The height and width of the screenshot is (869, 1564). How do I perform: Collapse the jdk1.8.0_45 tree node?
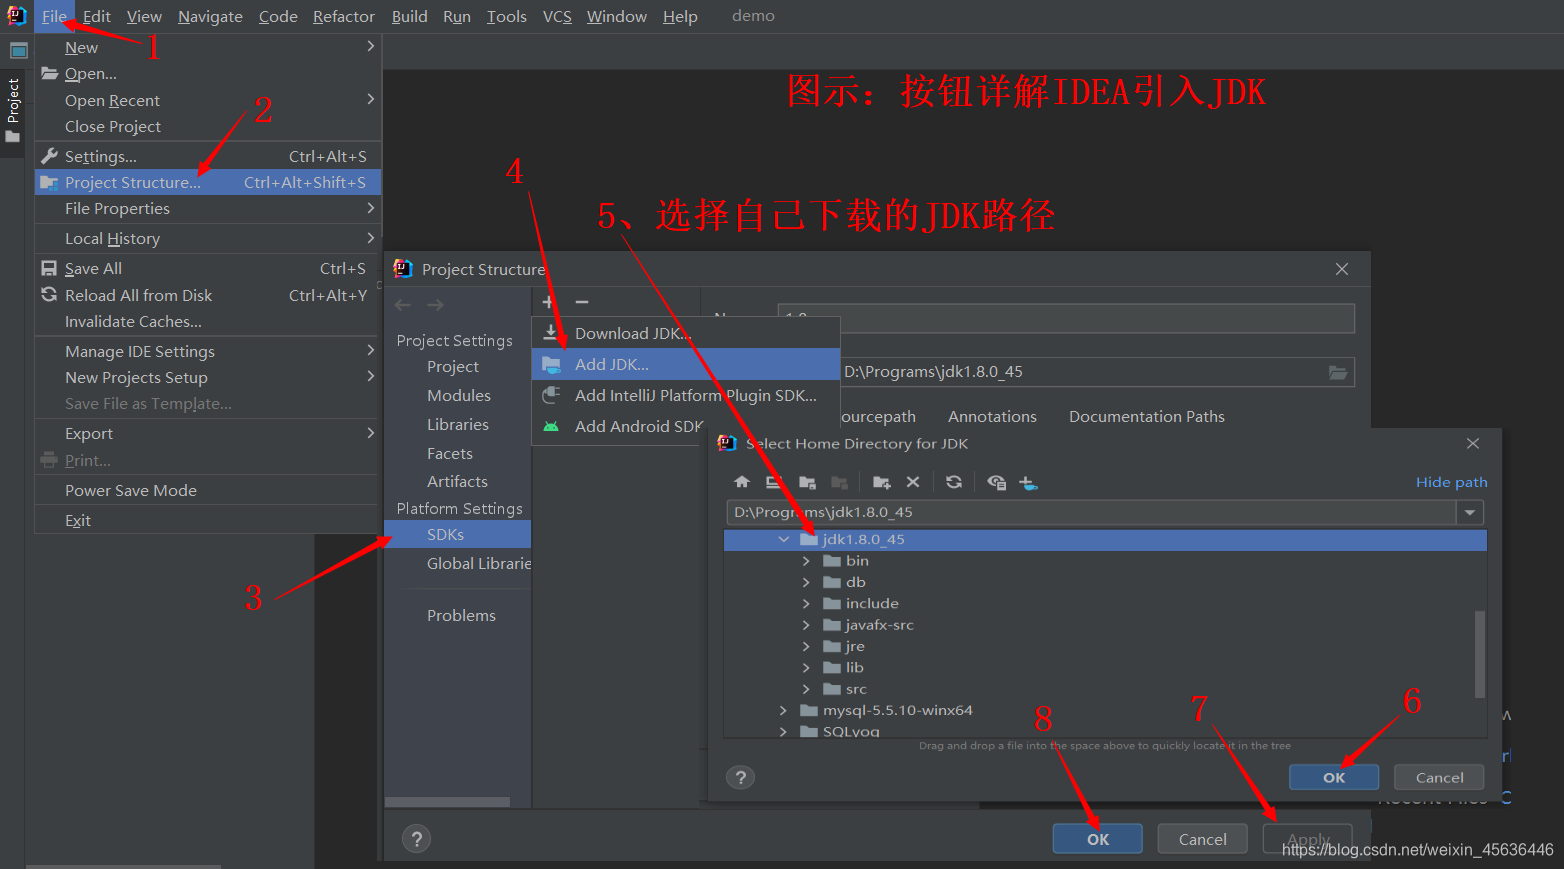tap(784, 539)
